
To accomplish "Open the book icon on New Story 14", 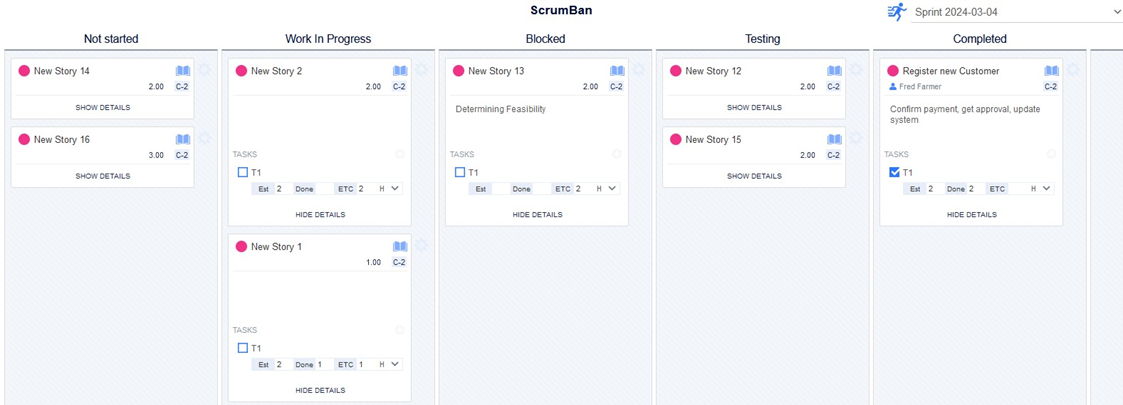I will [x=183, y=71].
